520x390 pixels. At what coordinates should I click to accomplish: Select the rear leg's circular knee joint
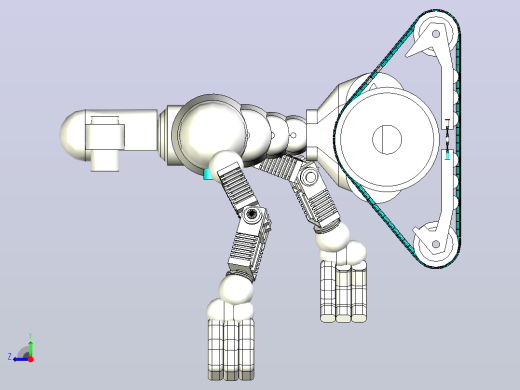click(x=309, y=177)
